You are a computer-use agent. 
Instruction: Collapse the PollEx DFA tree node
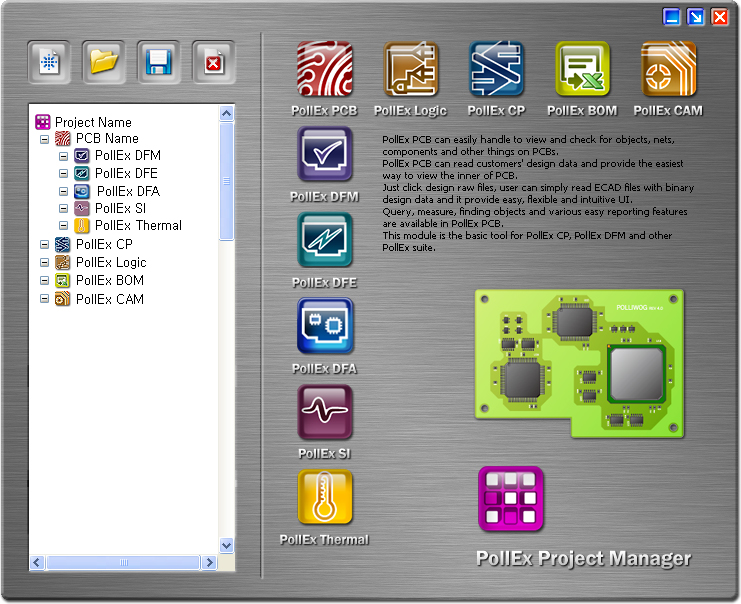point(63,191)
